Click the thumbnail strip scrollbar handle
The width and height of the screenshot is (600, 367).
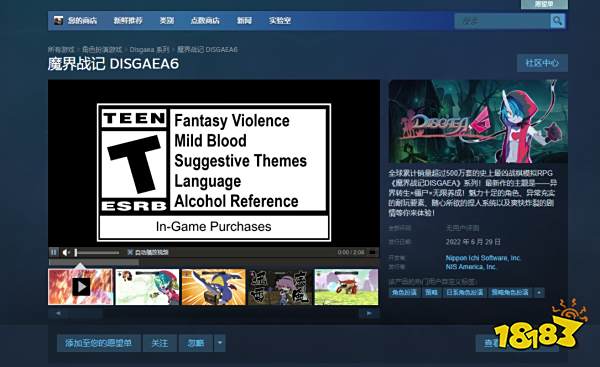[x=85, y=313]
